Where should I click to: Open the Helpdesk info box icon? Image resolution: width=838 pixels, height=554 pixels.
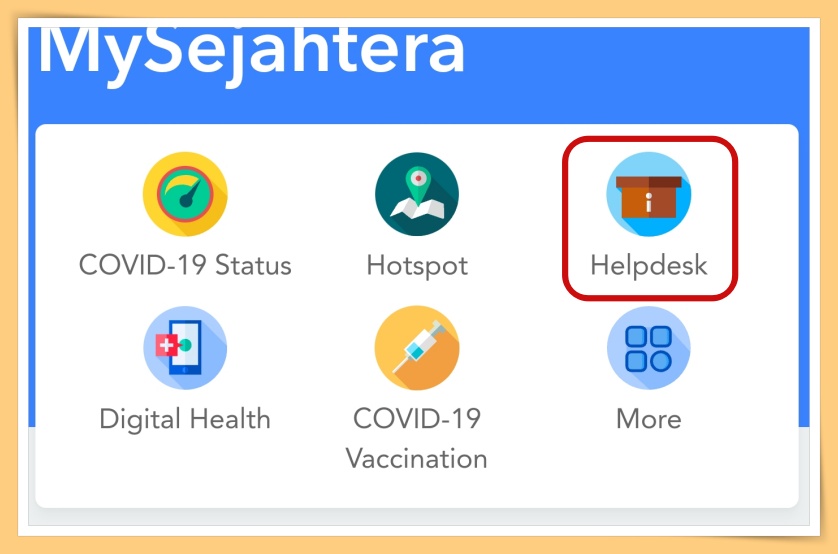point(649,194)
